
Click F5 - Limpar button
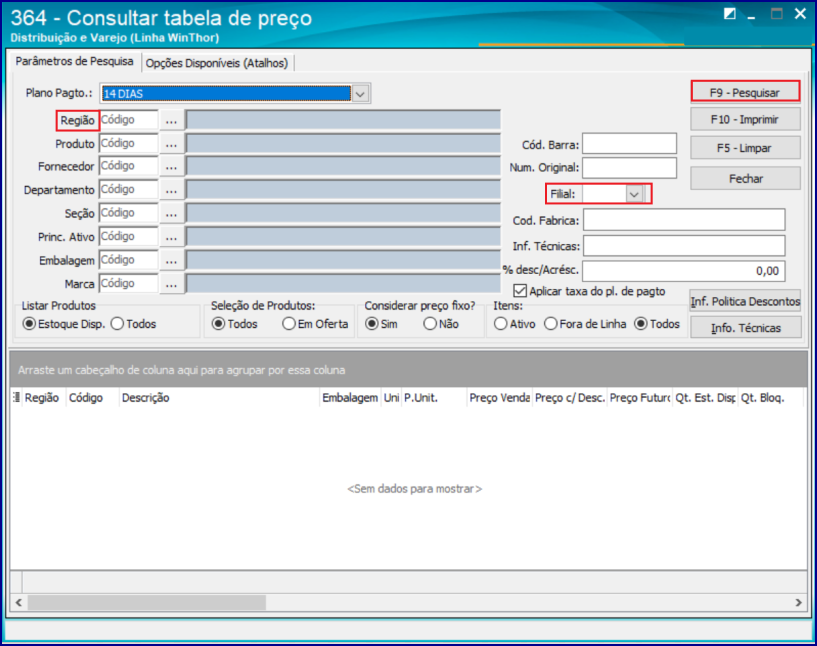point(745,148)
